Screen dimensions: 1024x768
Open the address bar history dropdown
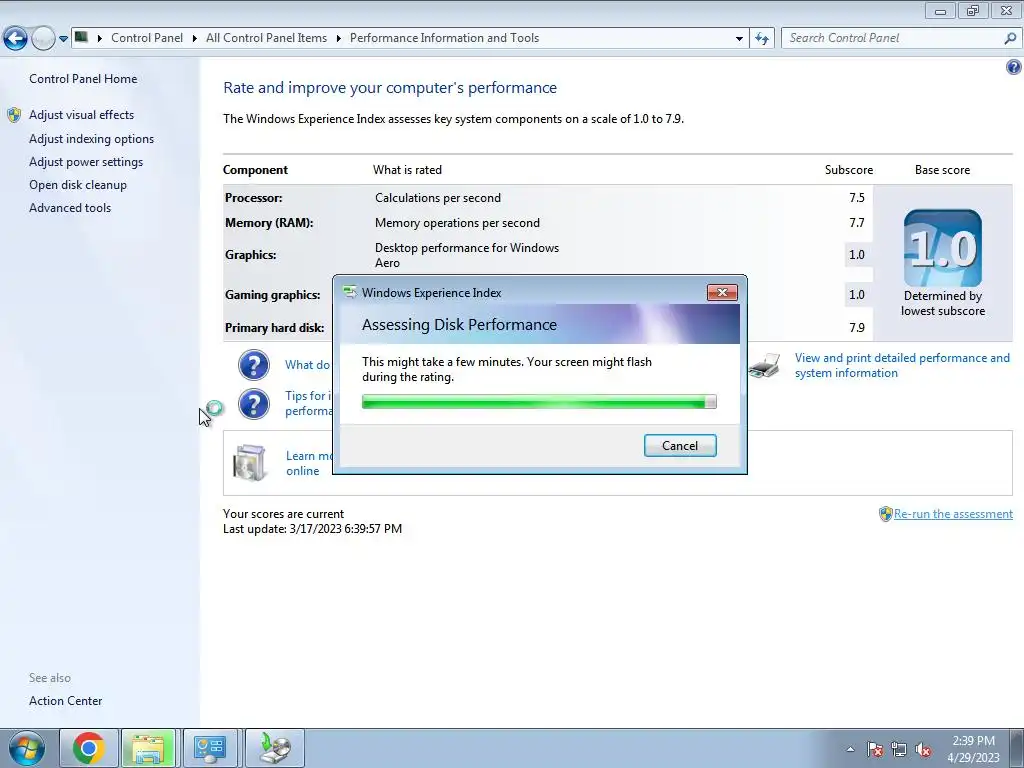(739, 39)
